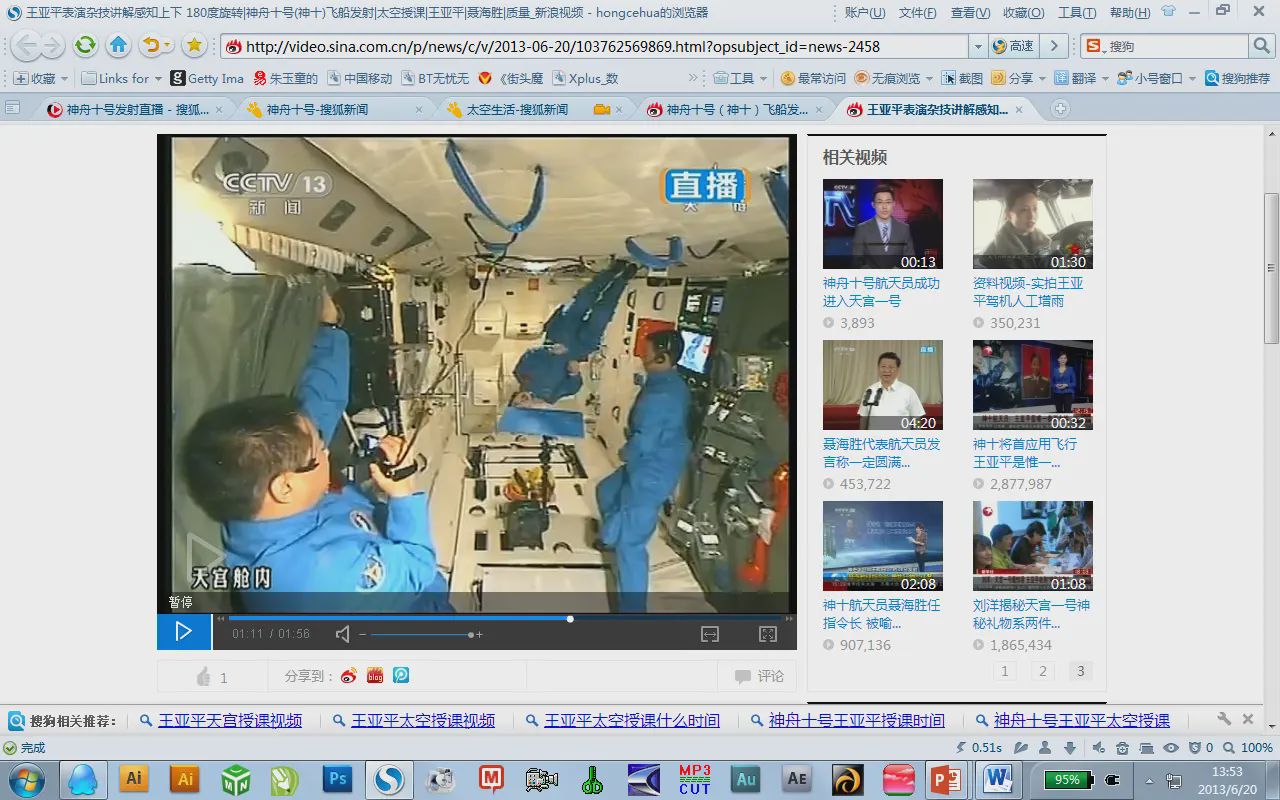Click the thumbs-up like icon

(204, 677)
